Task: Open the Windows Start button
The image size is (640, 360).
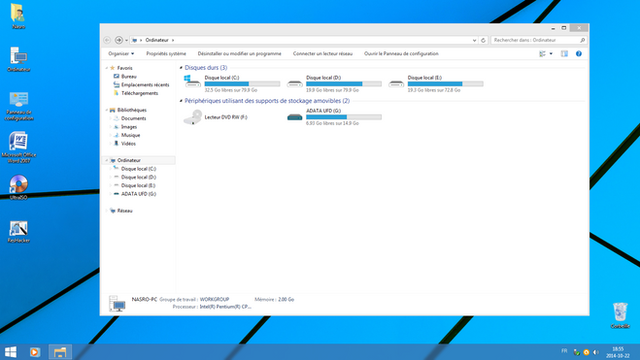Action: (x=11, y=352)
